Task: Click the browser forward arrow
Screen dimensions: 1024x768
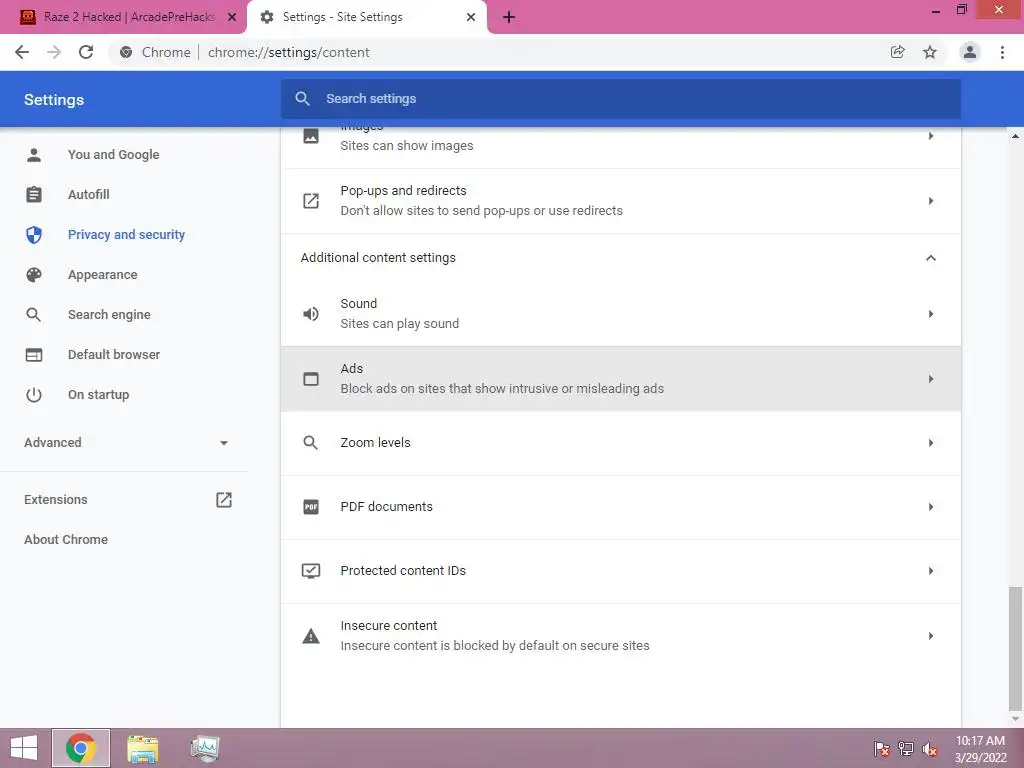Action: coord(54,52)
